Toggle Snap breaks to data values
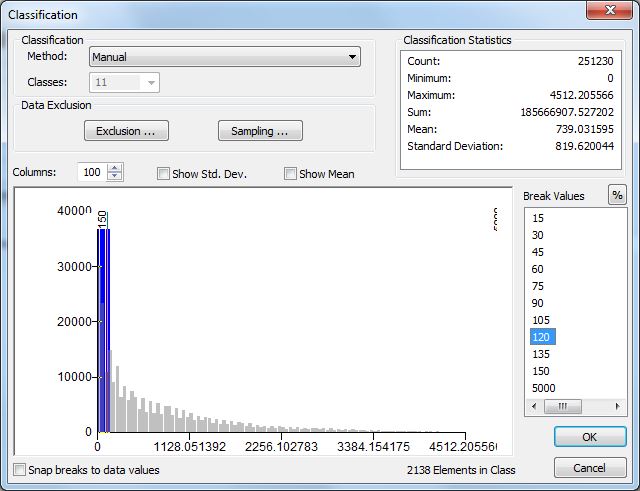Viewport: 640px width, 491px height. pos(21,469)
